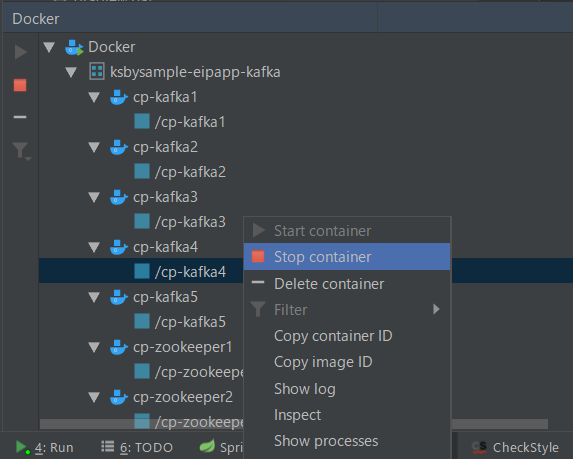
Task: Click the red stop square in context menu
Action: pyautogui.click(x=258, y=257)
